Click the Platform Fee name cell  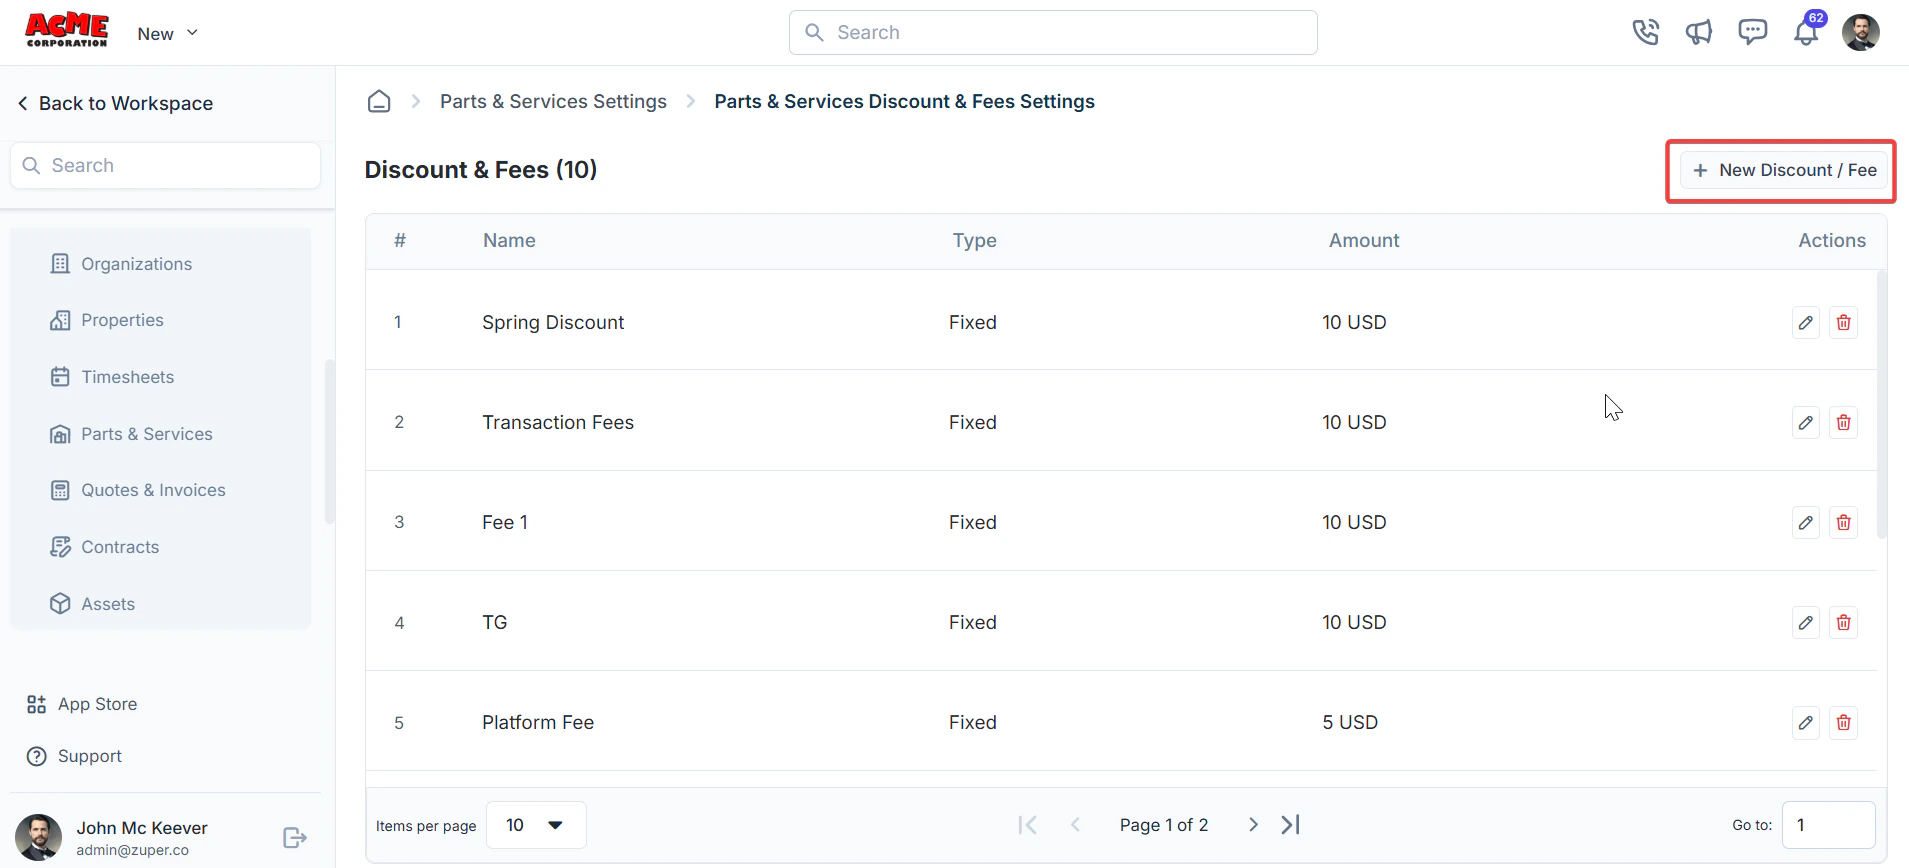click(538, 722)
